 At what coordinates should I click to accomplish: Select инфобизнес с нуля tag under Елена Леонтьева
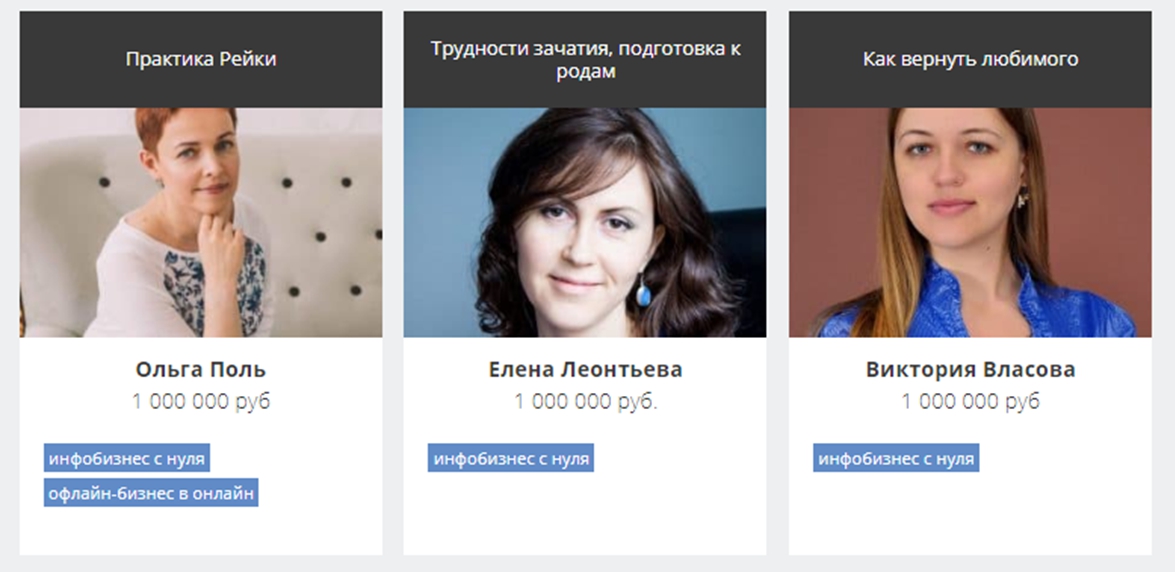[511, 458]
